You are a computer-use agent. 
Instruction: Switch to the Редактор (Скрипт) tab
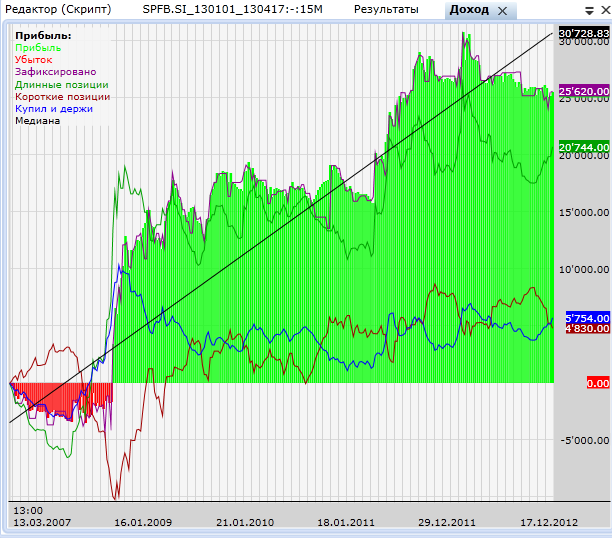[58, 9]
